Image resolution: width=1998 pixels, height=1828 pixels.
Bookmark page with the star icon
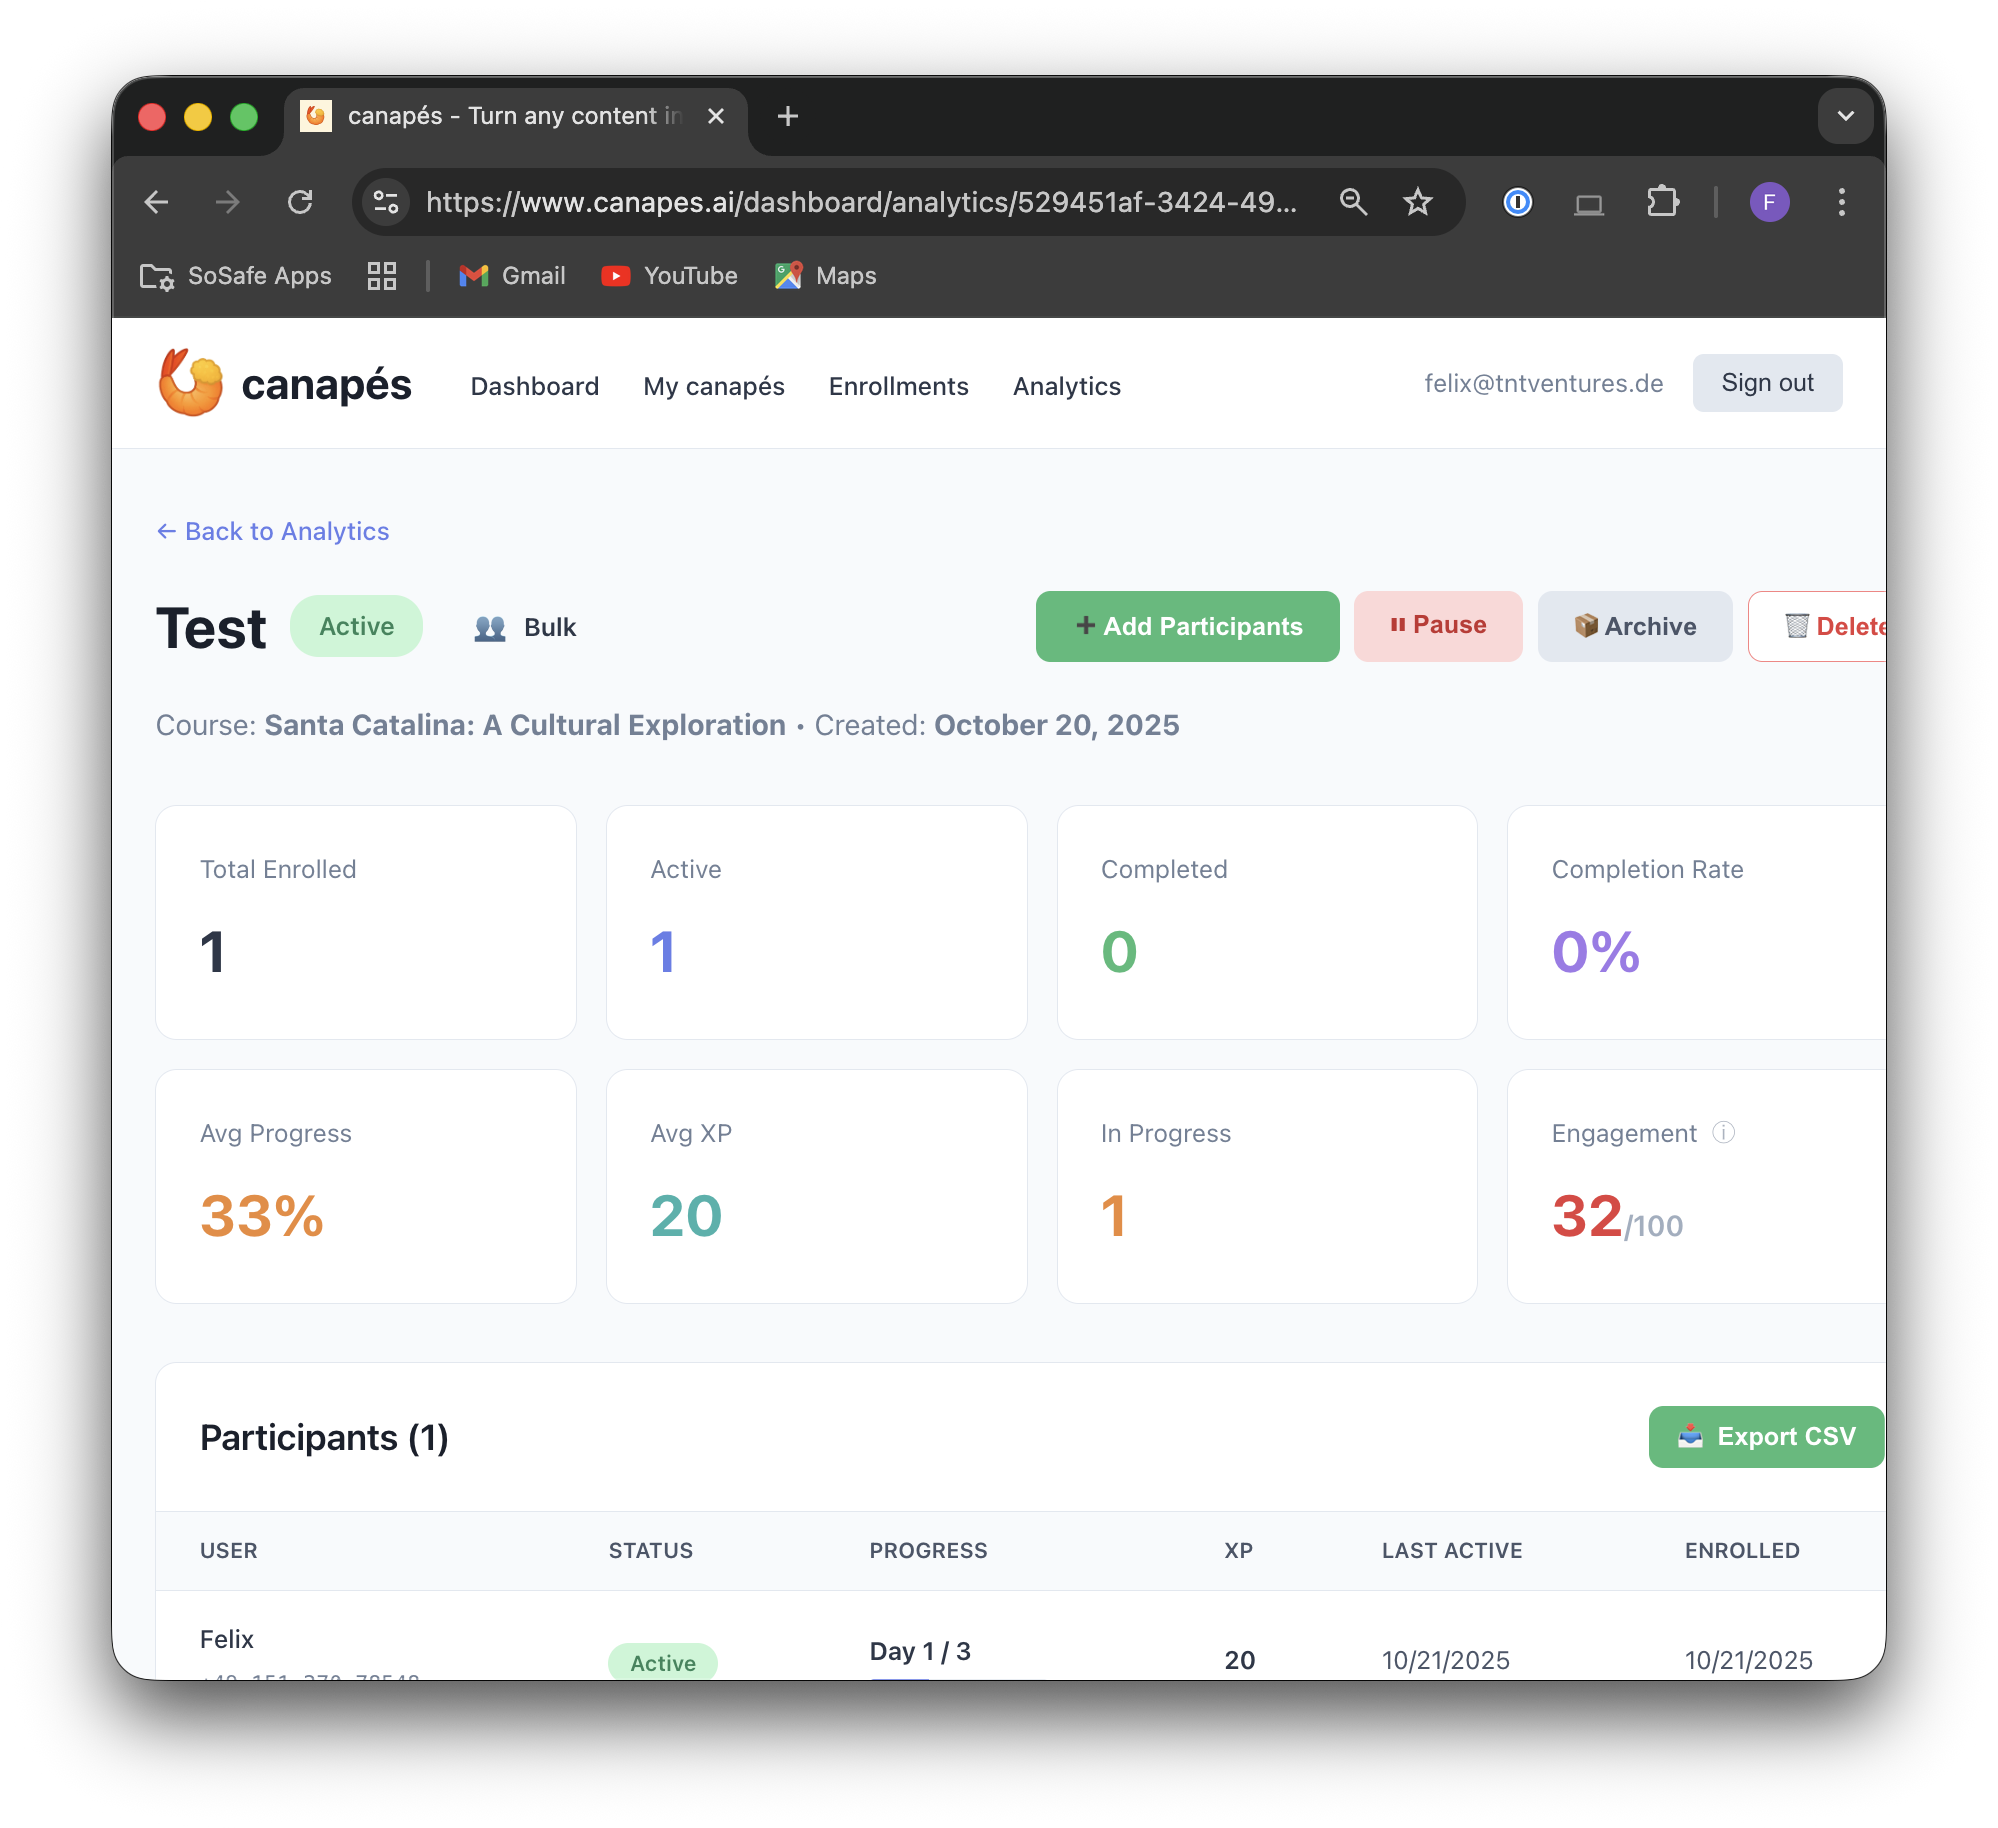1417,203
